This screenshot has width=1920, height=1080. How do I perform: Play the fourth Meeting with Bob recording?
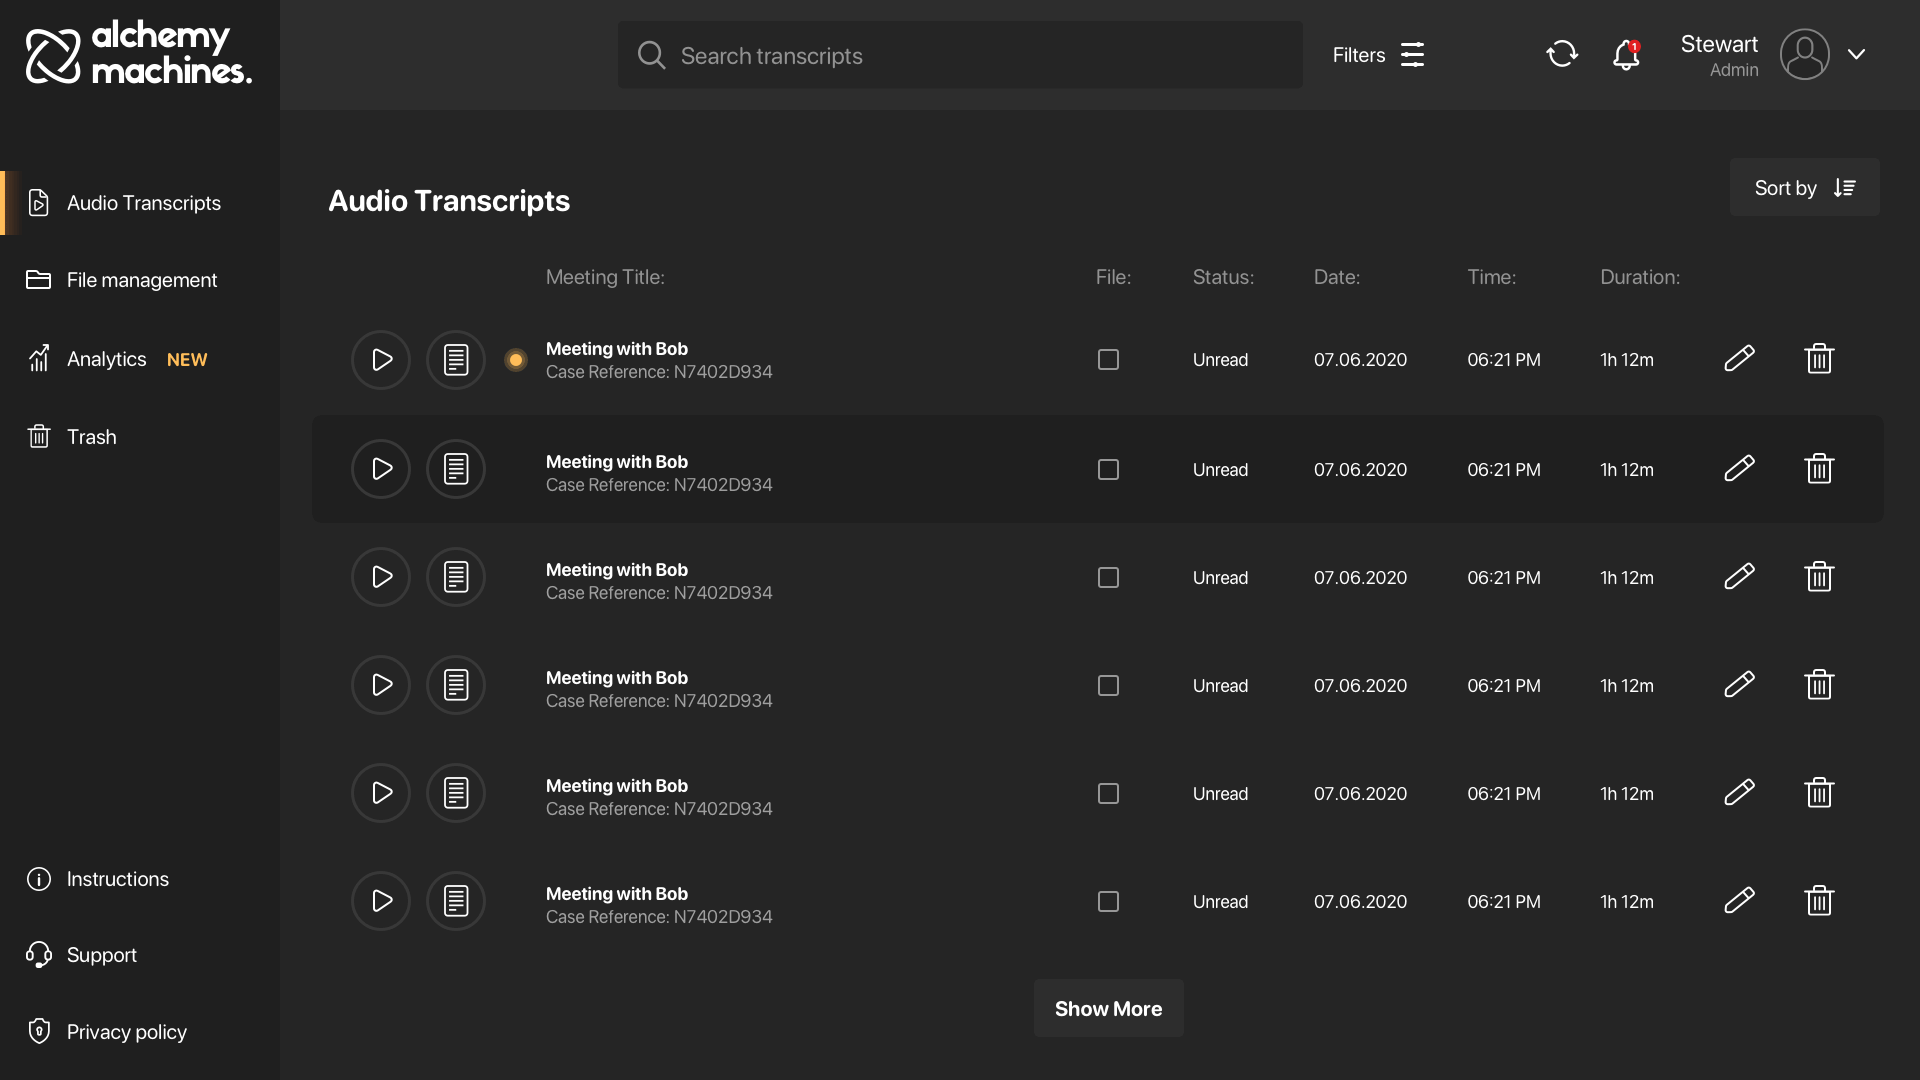(x=380, y=685)
